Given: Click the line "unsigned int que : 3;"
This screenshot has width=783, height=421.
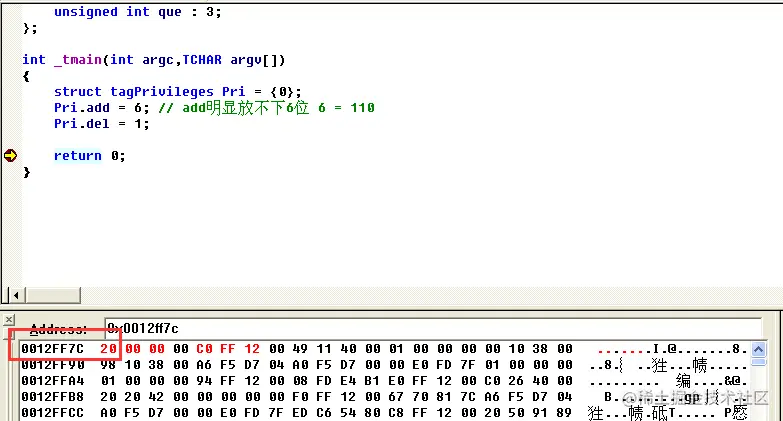Looking at the screenshot, I should [137, 11].
